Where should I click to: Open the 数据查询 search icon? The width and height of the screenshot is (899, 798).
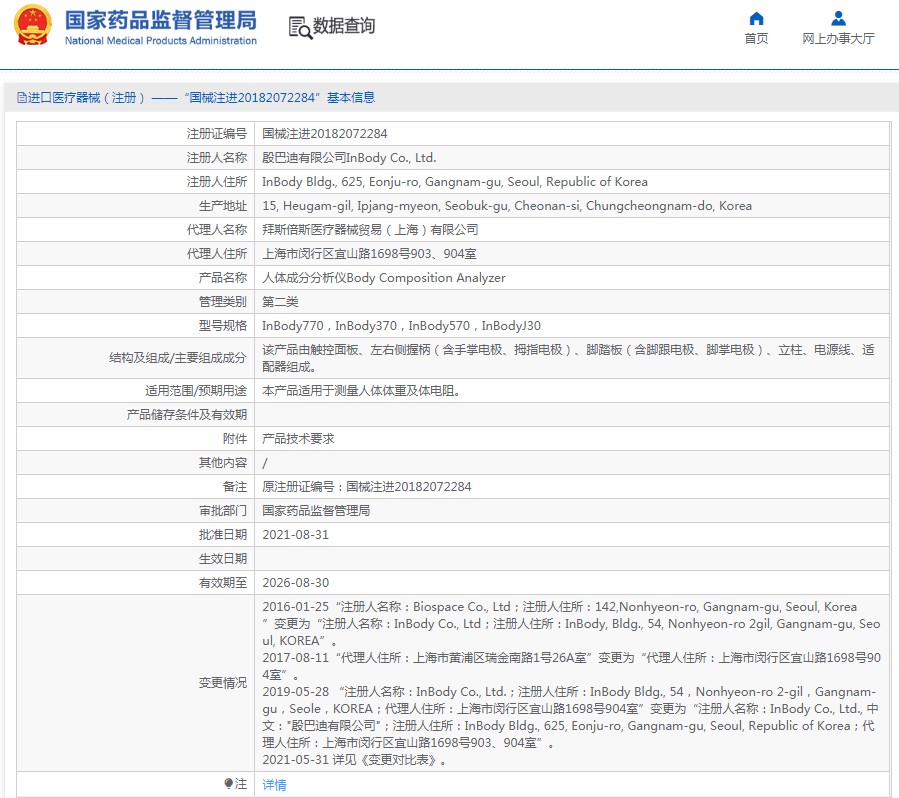(x=300, y=28)
